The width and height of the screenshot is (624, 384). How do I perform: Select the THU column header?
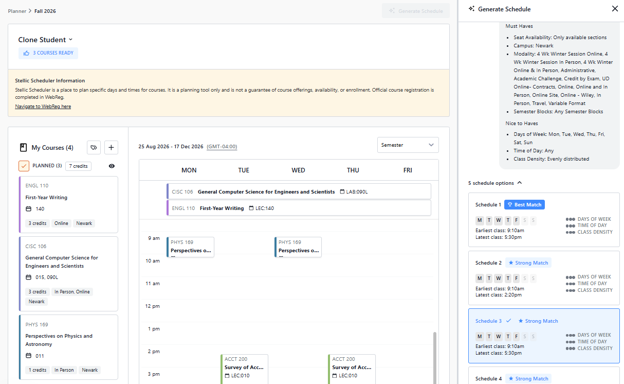point(353,170)
